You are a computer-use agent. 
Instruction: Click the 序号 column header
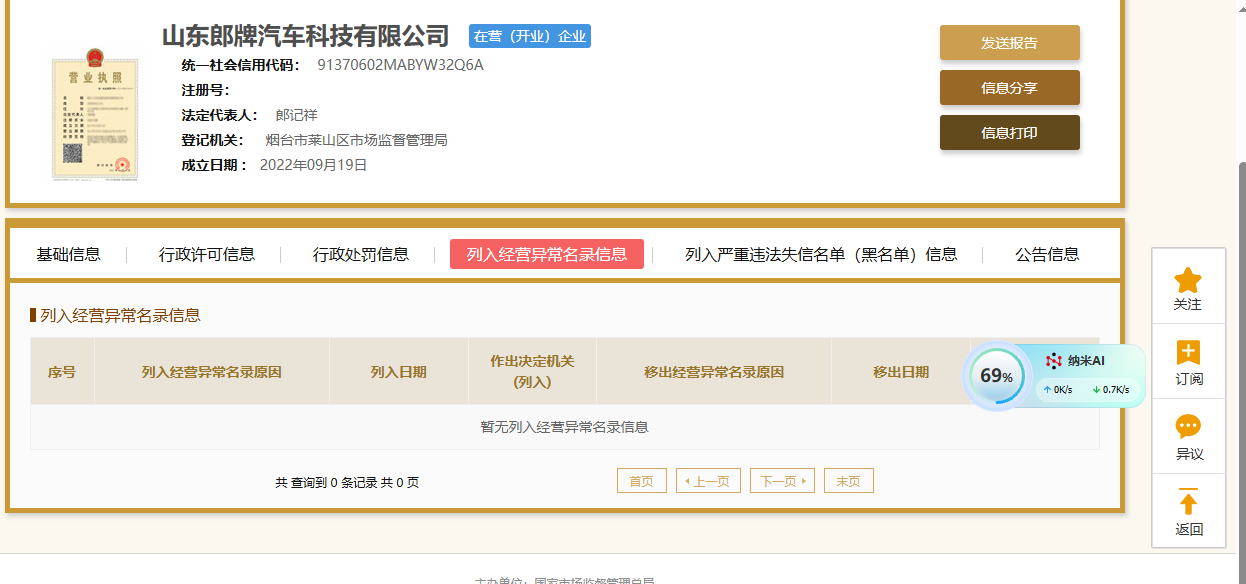[x=62, y=372]
